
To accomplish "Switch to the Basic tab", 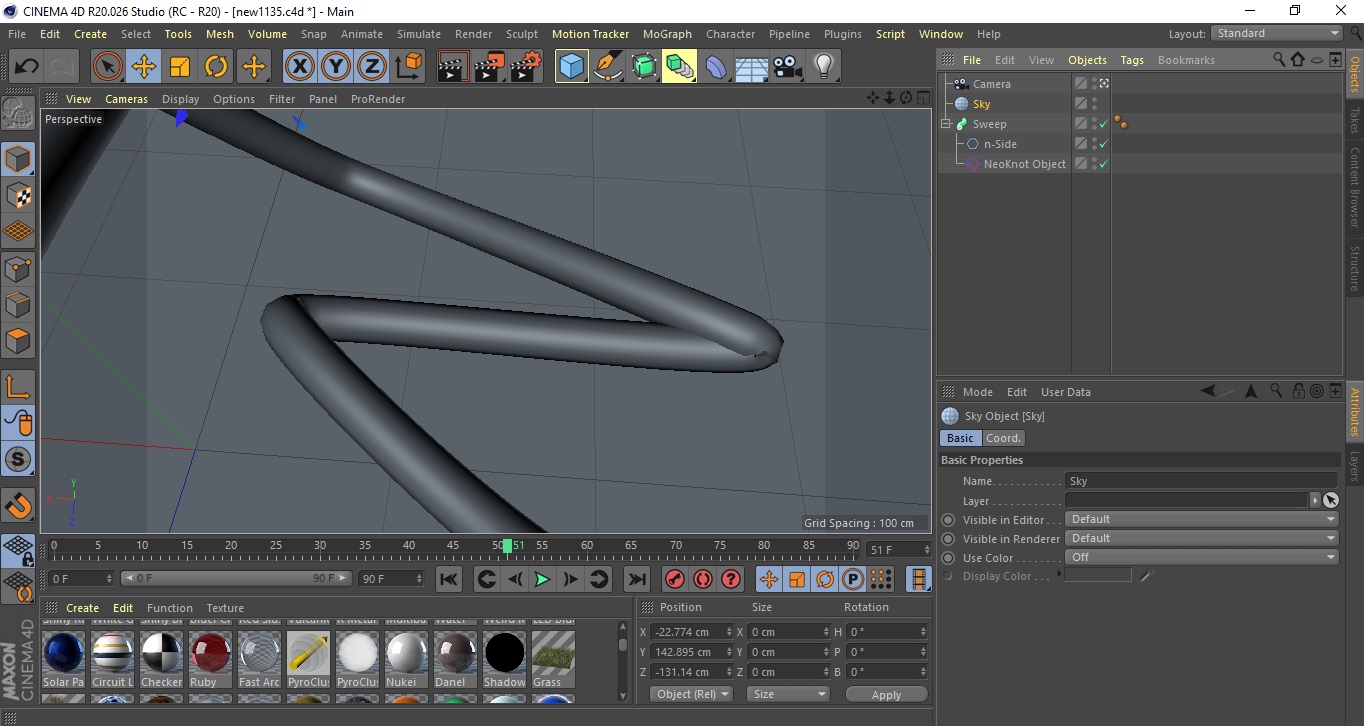I will pos(960,438).
